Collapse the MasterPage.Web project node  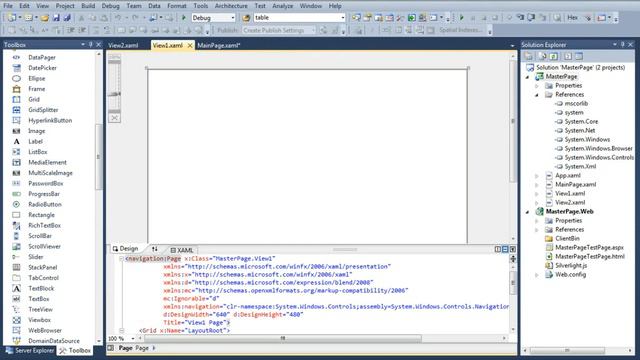pyautogui.click(x=527, y=212)
